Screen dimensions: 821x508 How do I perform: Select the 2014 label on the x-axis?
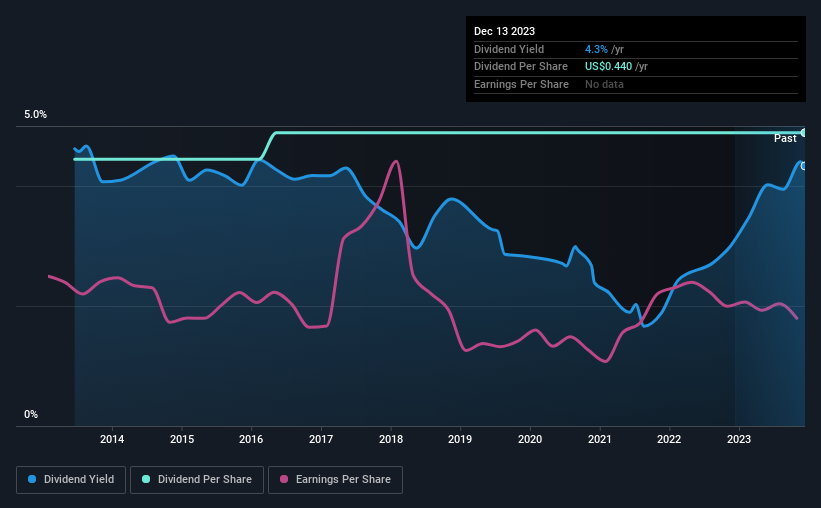click(112, 439)
